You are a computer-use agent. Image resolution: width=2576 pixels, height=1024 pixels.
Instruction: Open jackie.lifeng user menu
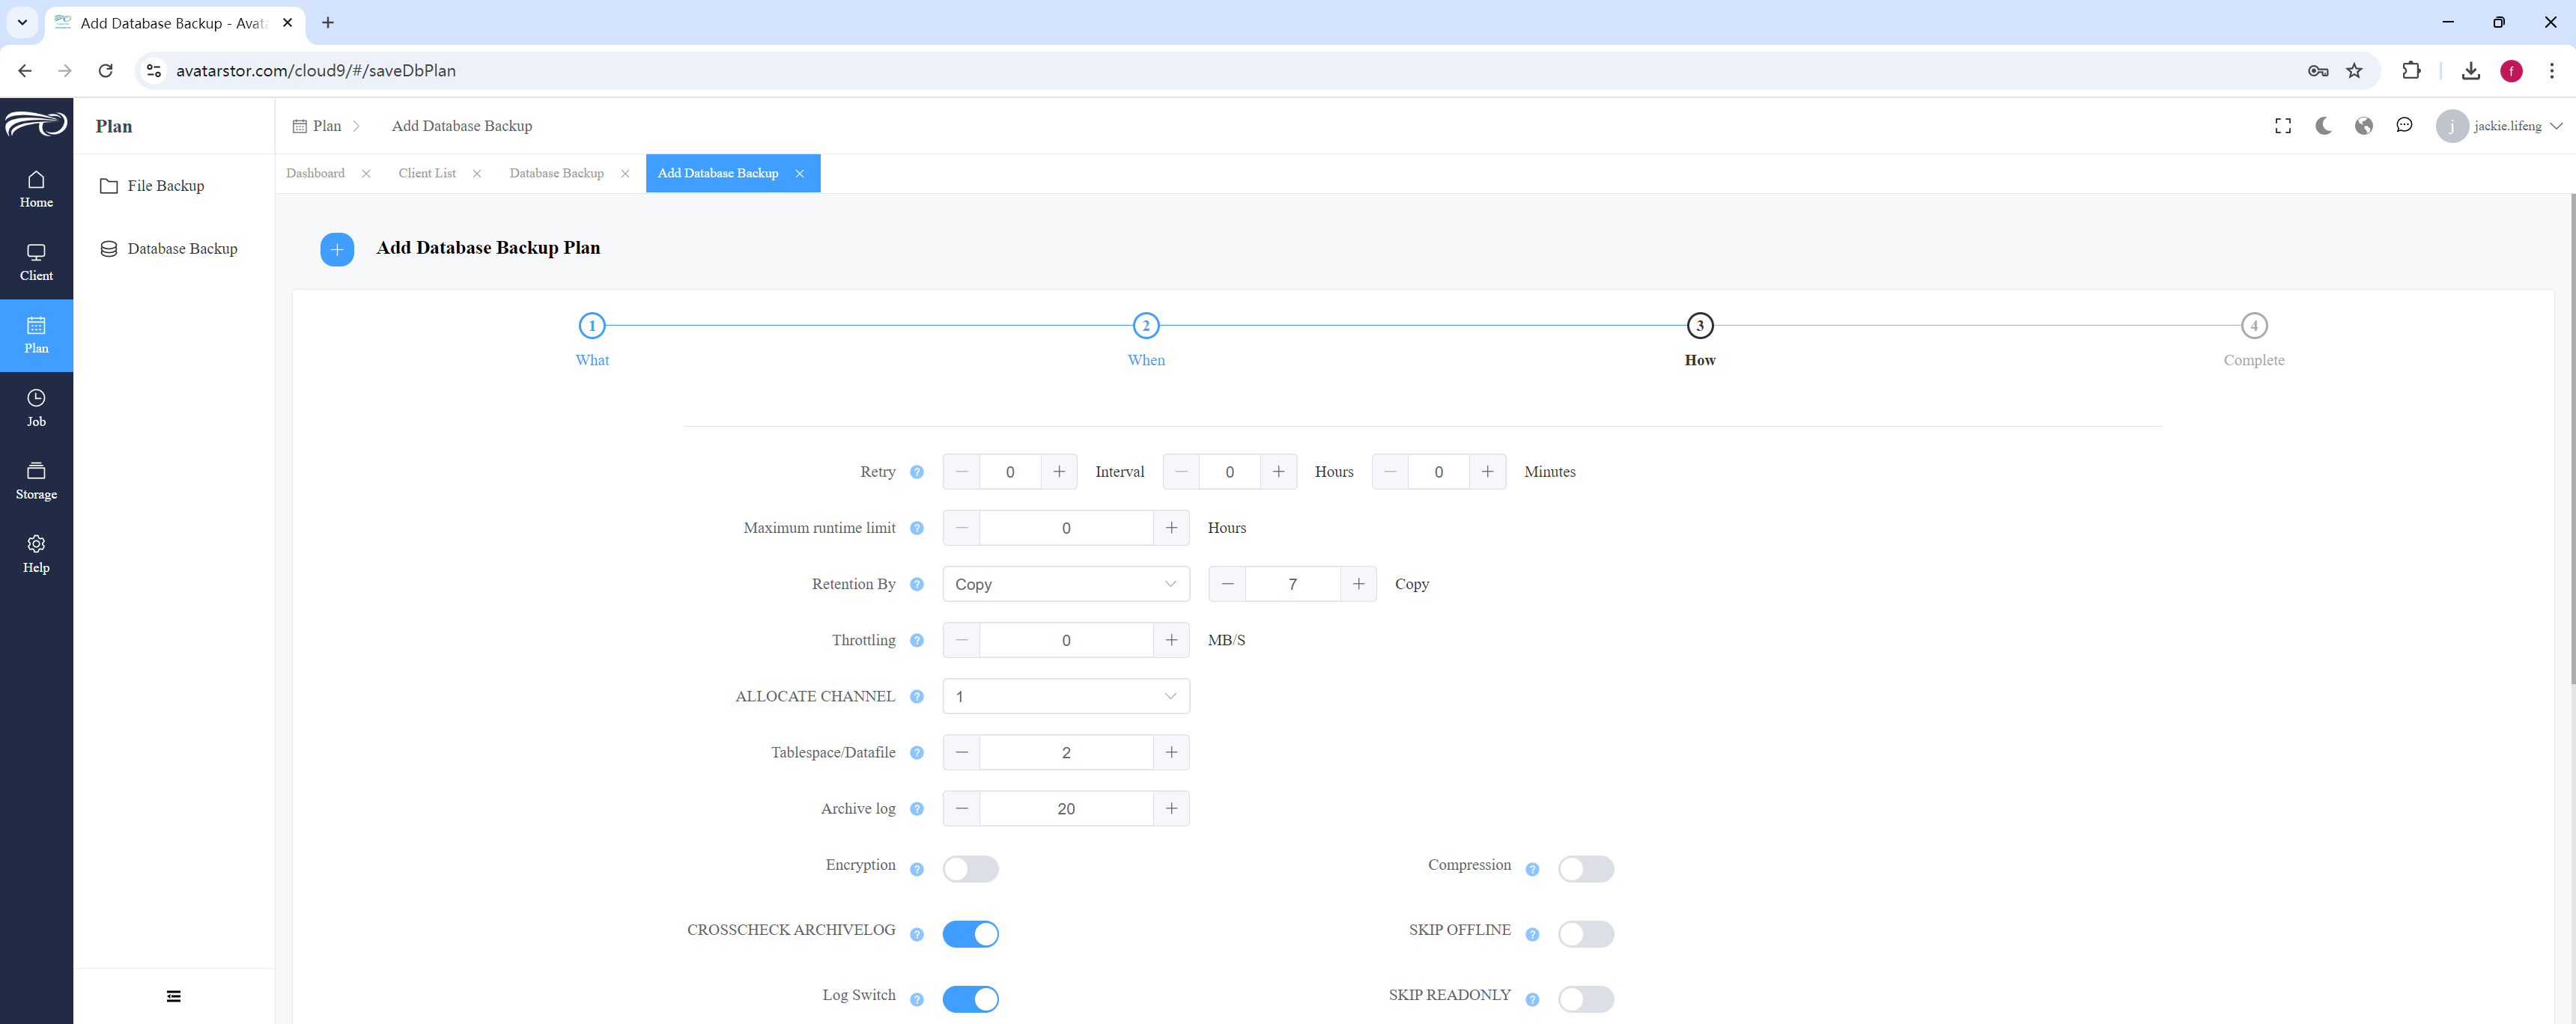click(2499, 126)
